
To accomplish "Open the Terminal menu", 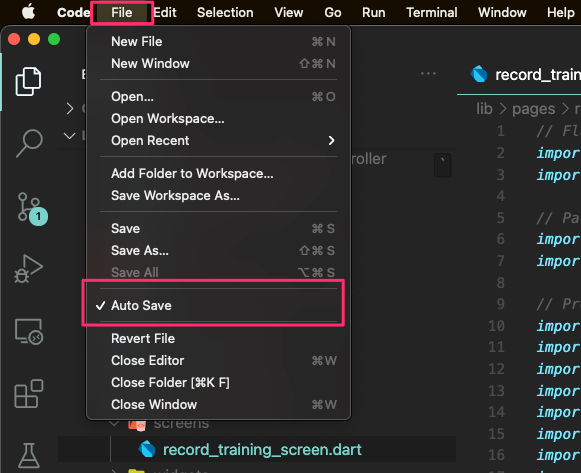I will (432, 13).
